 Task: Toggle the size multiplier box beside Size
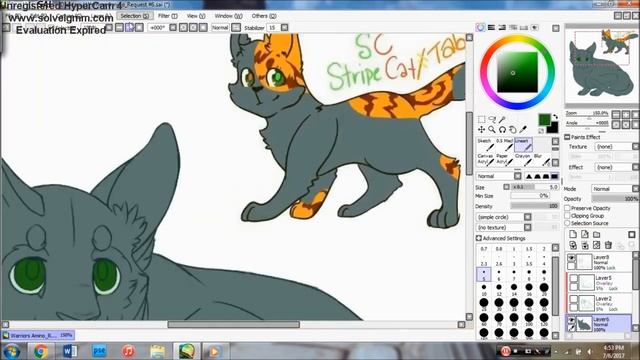coord(507,187)
